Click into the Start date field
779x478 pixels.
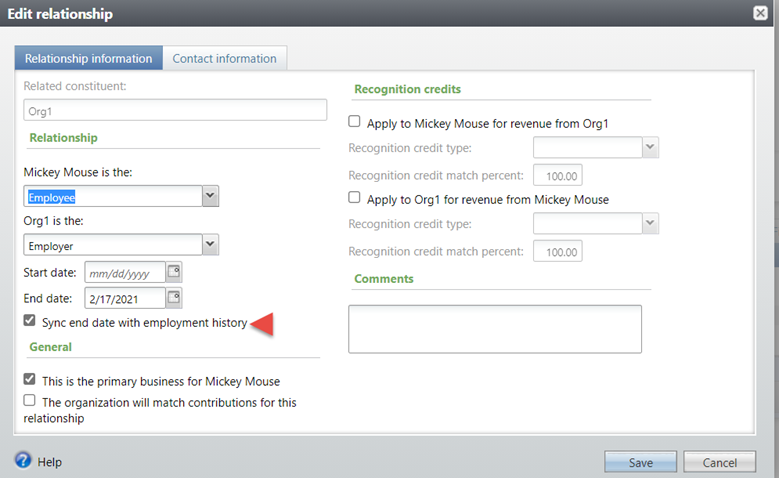click(125, 272)
